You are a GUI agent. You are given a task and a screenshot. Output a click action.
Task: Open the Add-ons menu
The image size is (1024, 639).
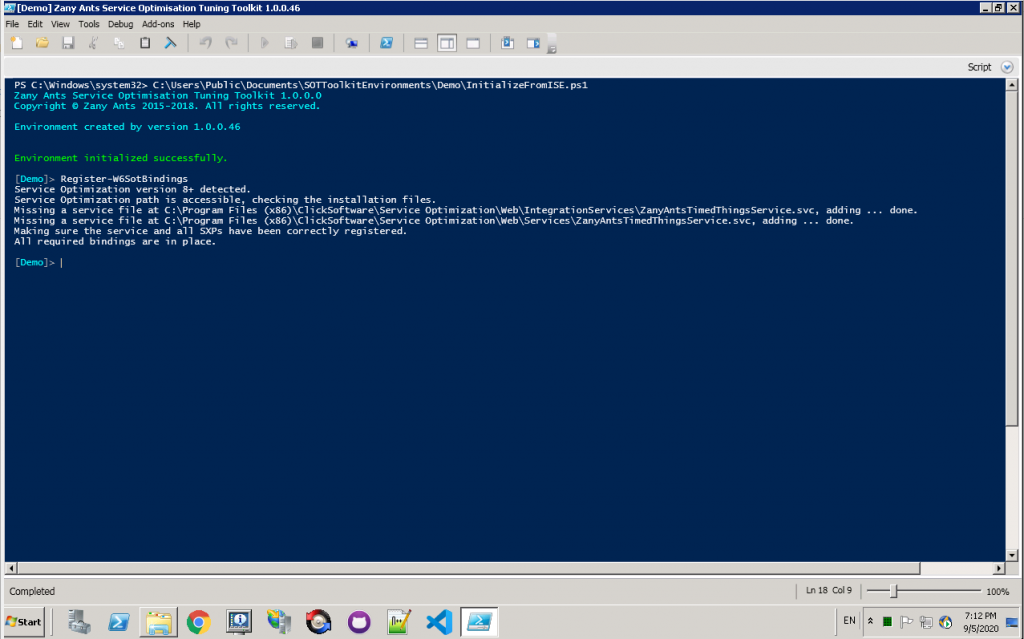(158, 24)
